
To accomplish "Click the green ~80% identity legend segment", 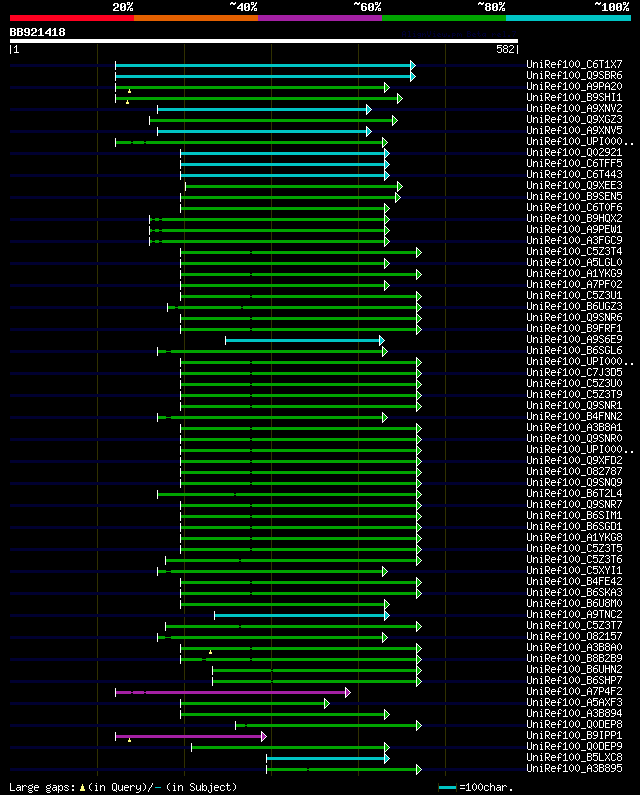I will click(x=444, y=18).
